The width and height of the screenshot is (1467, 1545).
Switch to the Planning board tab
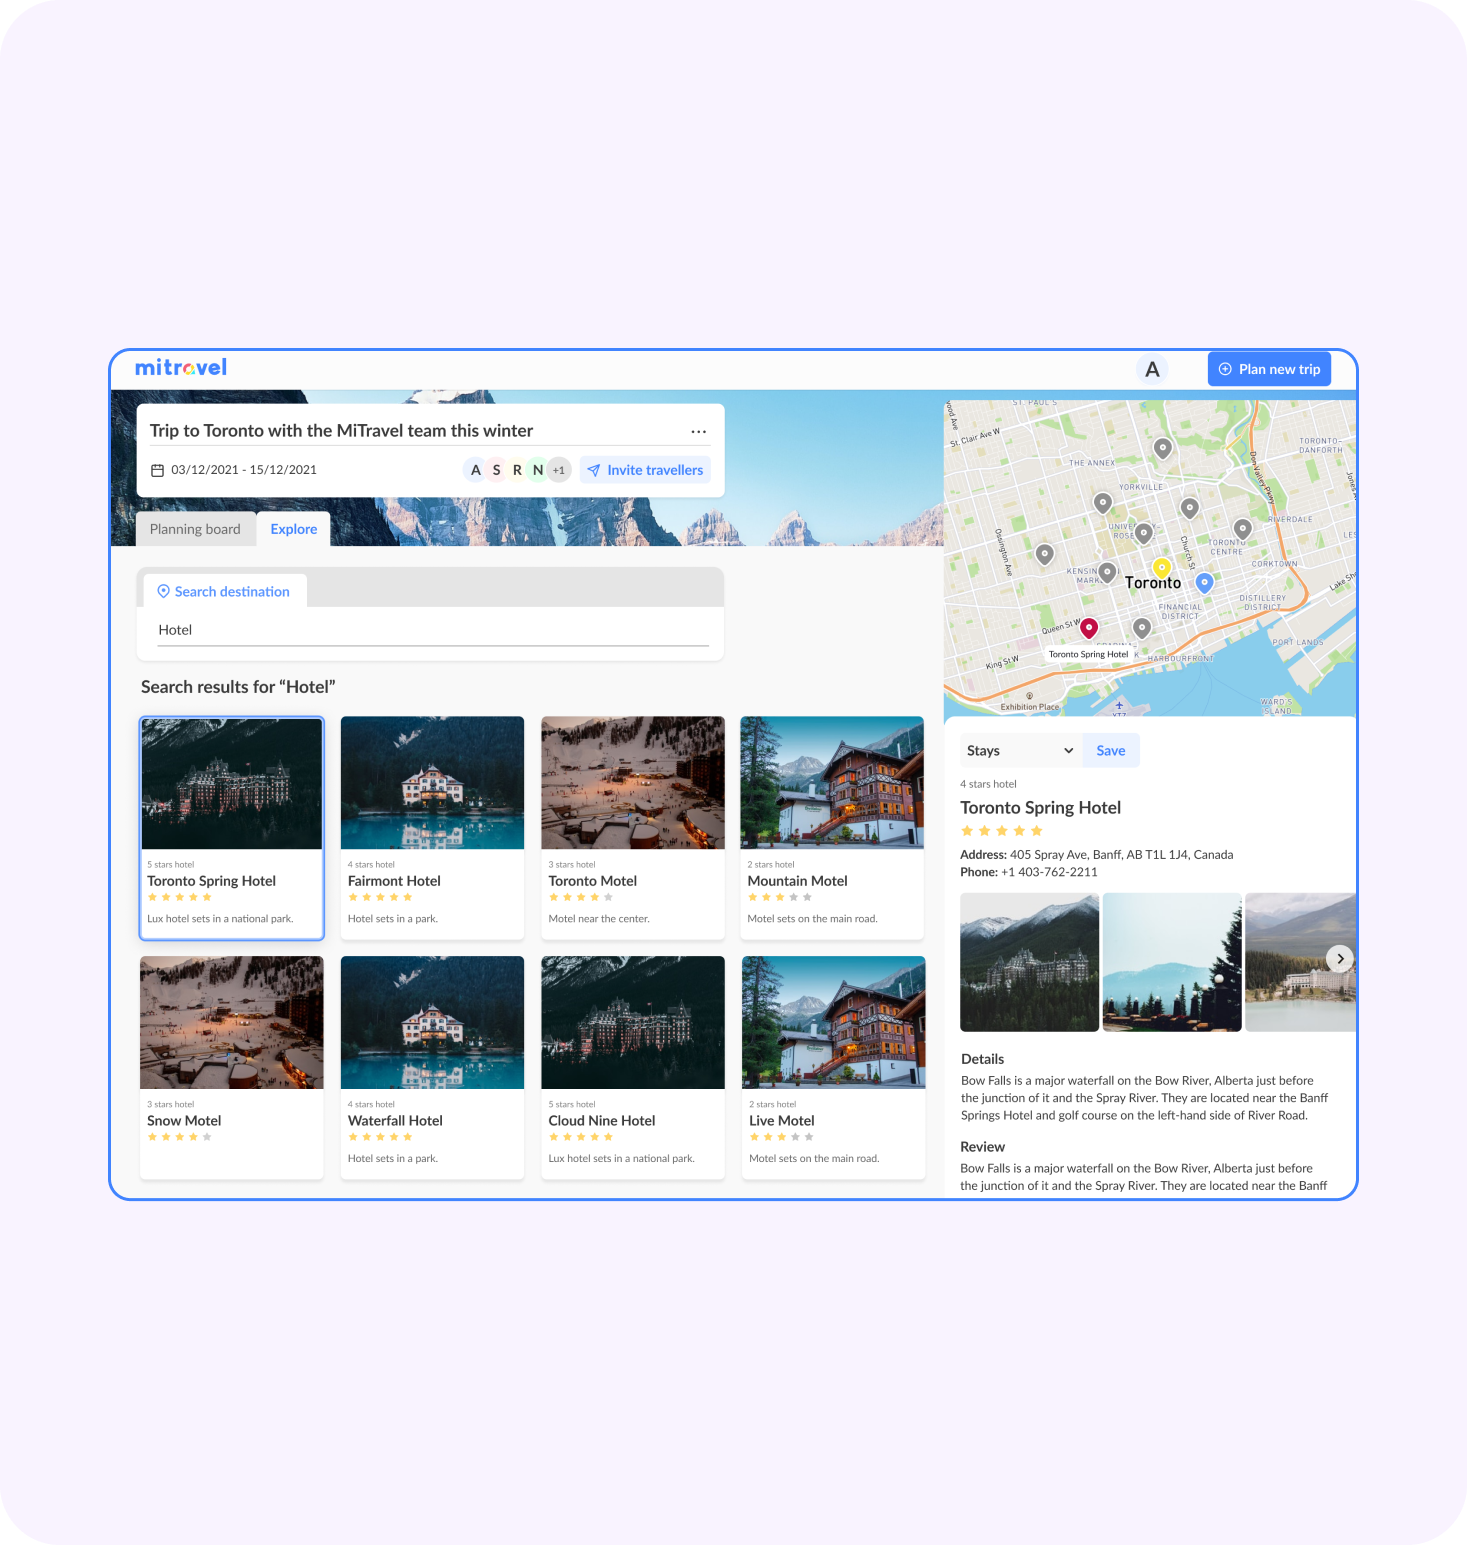pyautogui.click(x=195, y=529)
